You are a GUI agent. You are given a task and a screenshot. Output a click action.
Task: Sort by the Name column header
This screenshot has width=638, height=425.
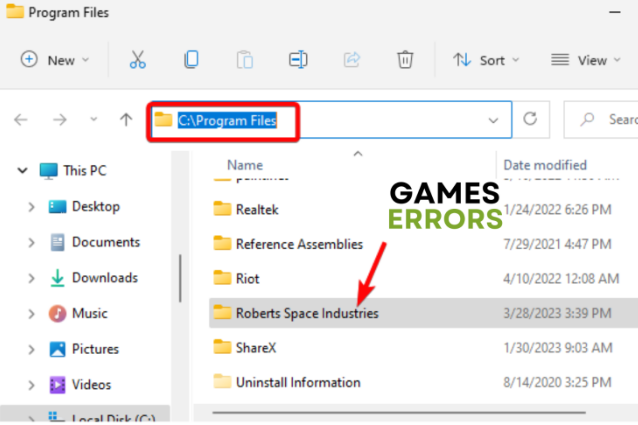[x=245, y=165]
